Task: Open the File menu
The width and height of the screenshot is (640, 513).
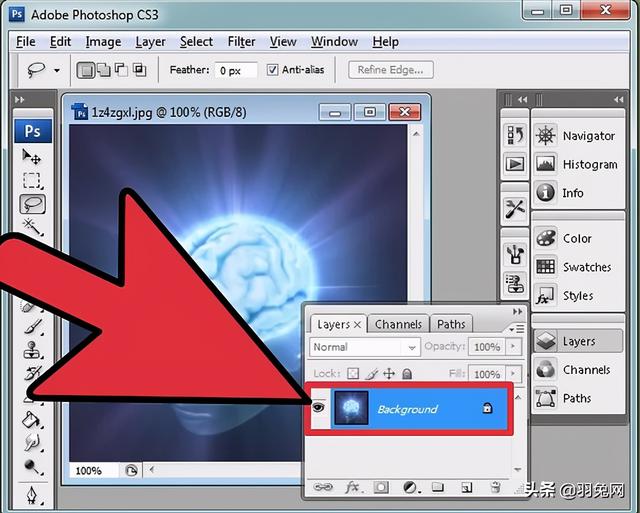Action: (25, 42)
